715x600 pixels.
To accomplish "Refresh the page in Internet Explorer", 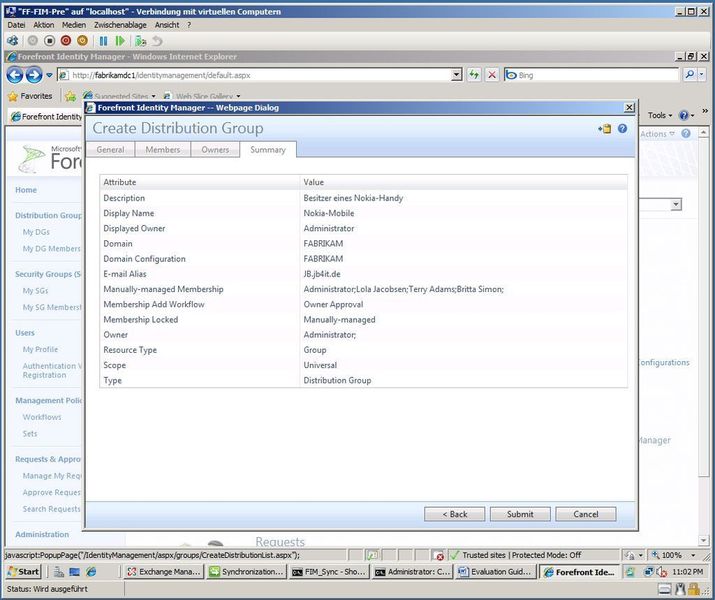I will 474,75.
